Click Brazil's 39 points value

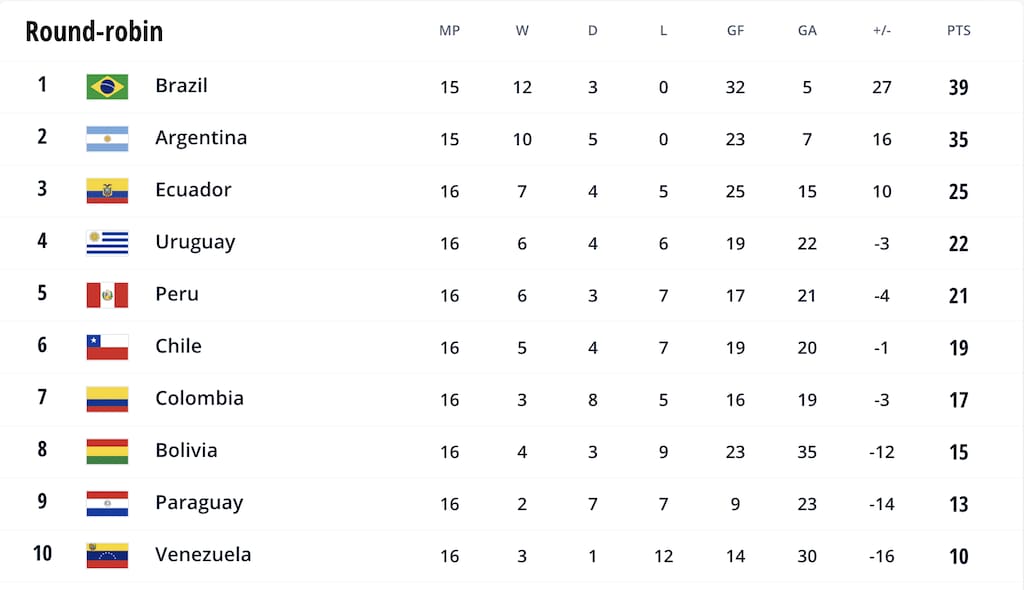pos(958,88)
